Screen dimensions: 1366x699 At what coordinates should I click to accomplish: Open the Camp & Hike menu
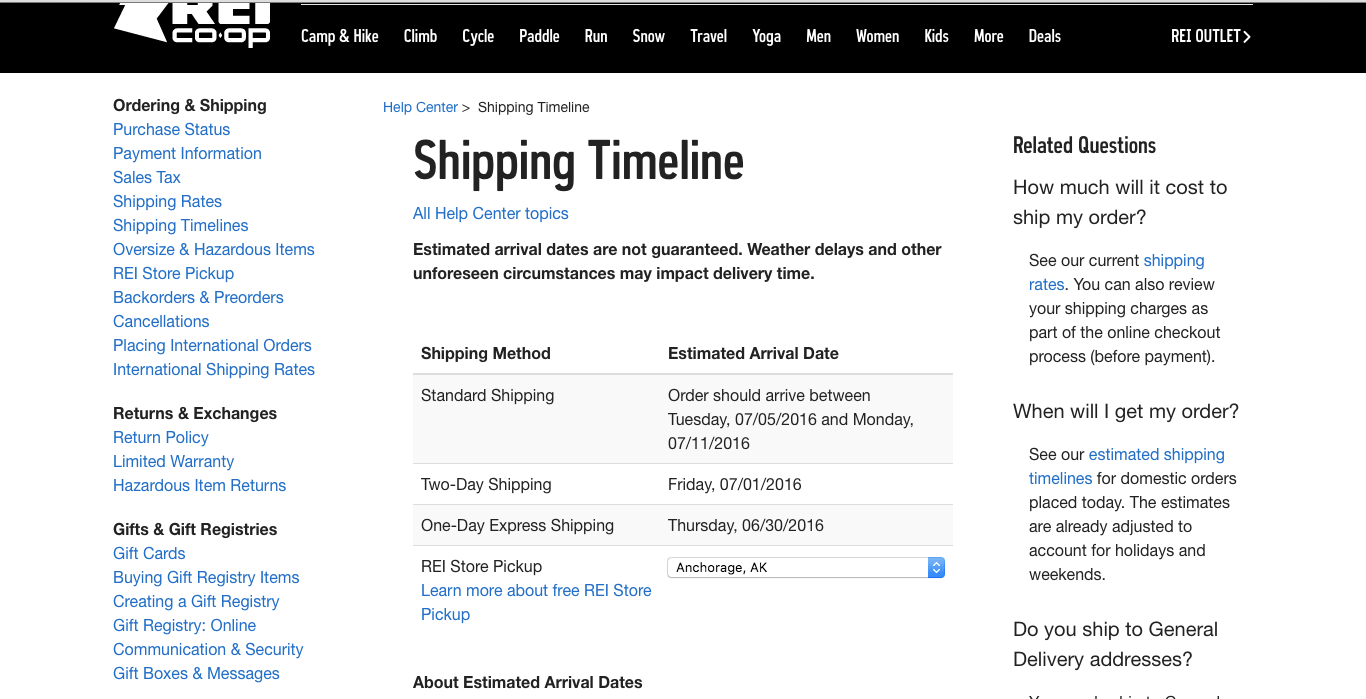click(340, 36)
